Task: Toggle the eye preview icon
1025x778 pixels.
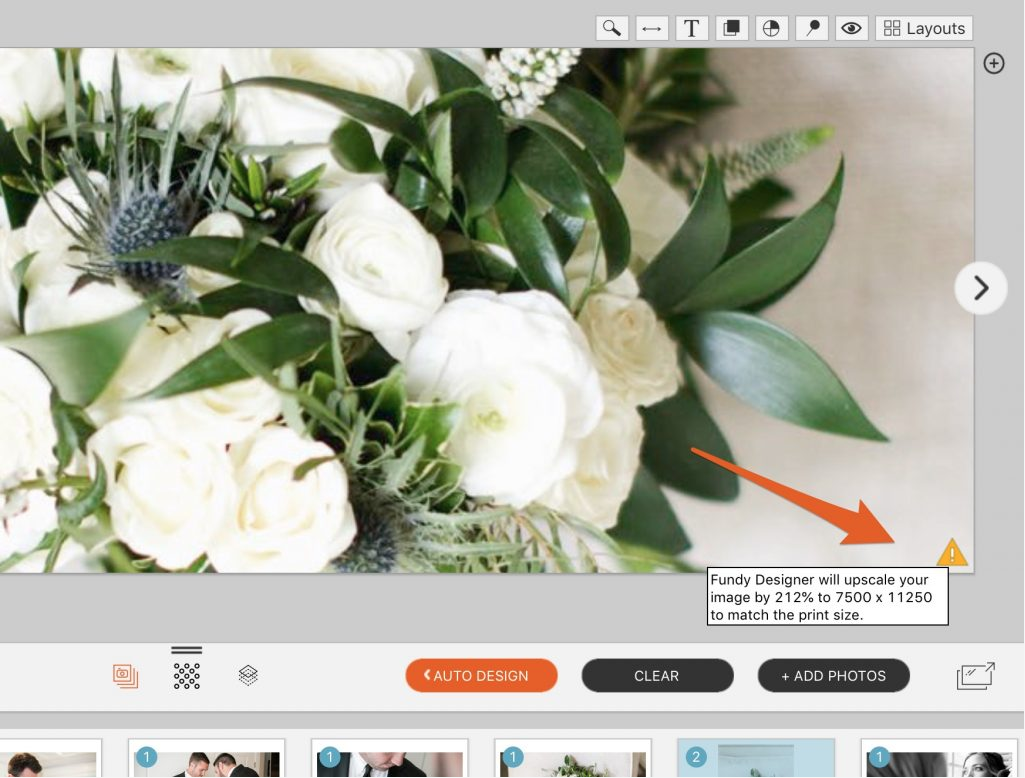Action: coord(851,28)
